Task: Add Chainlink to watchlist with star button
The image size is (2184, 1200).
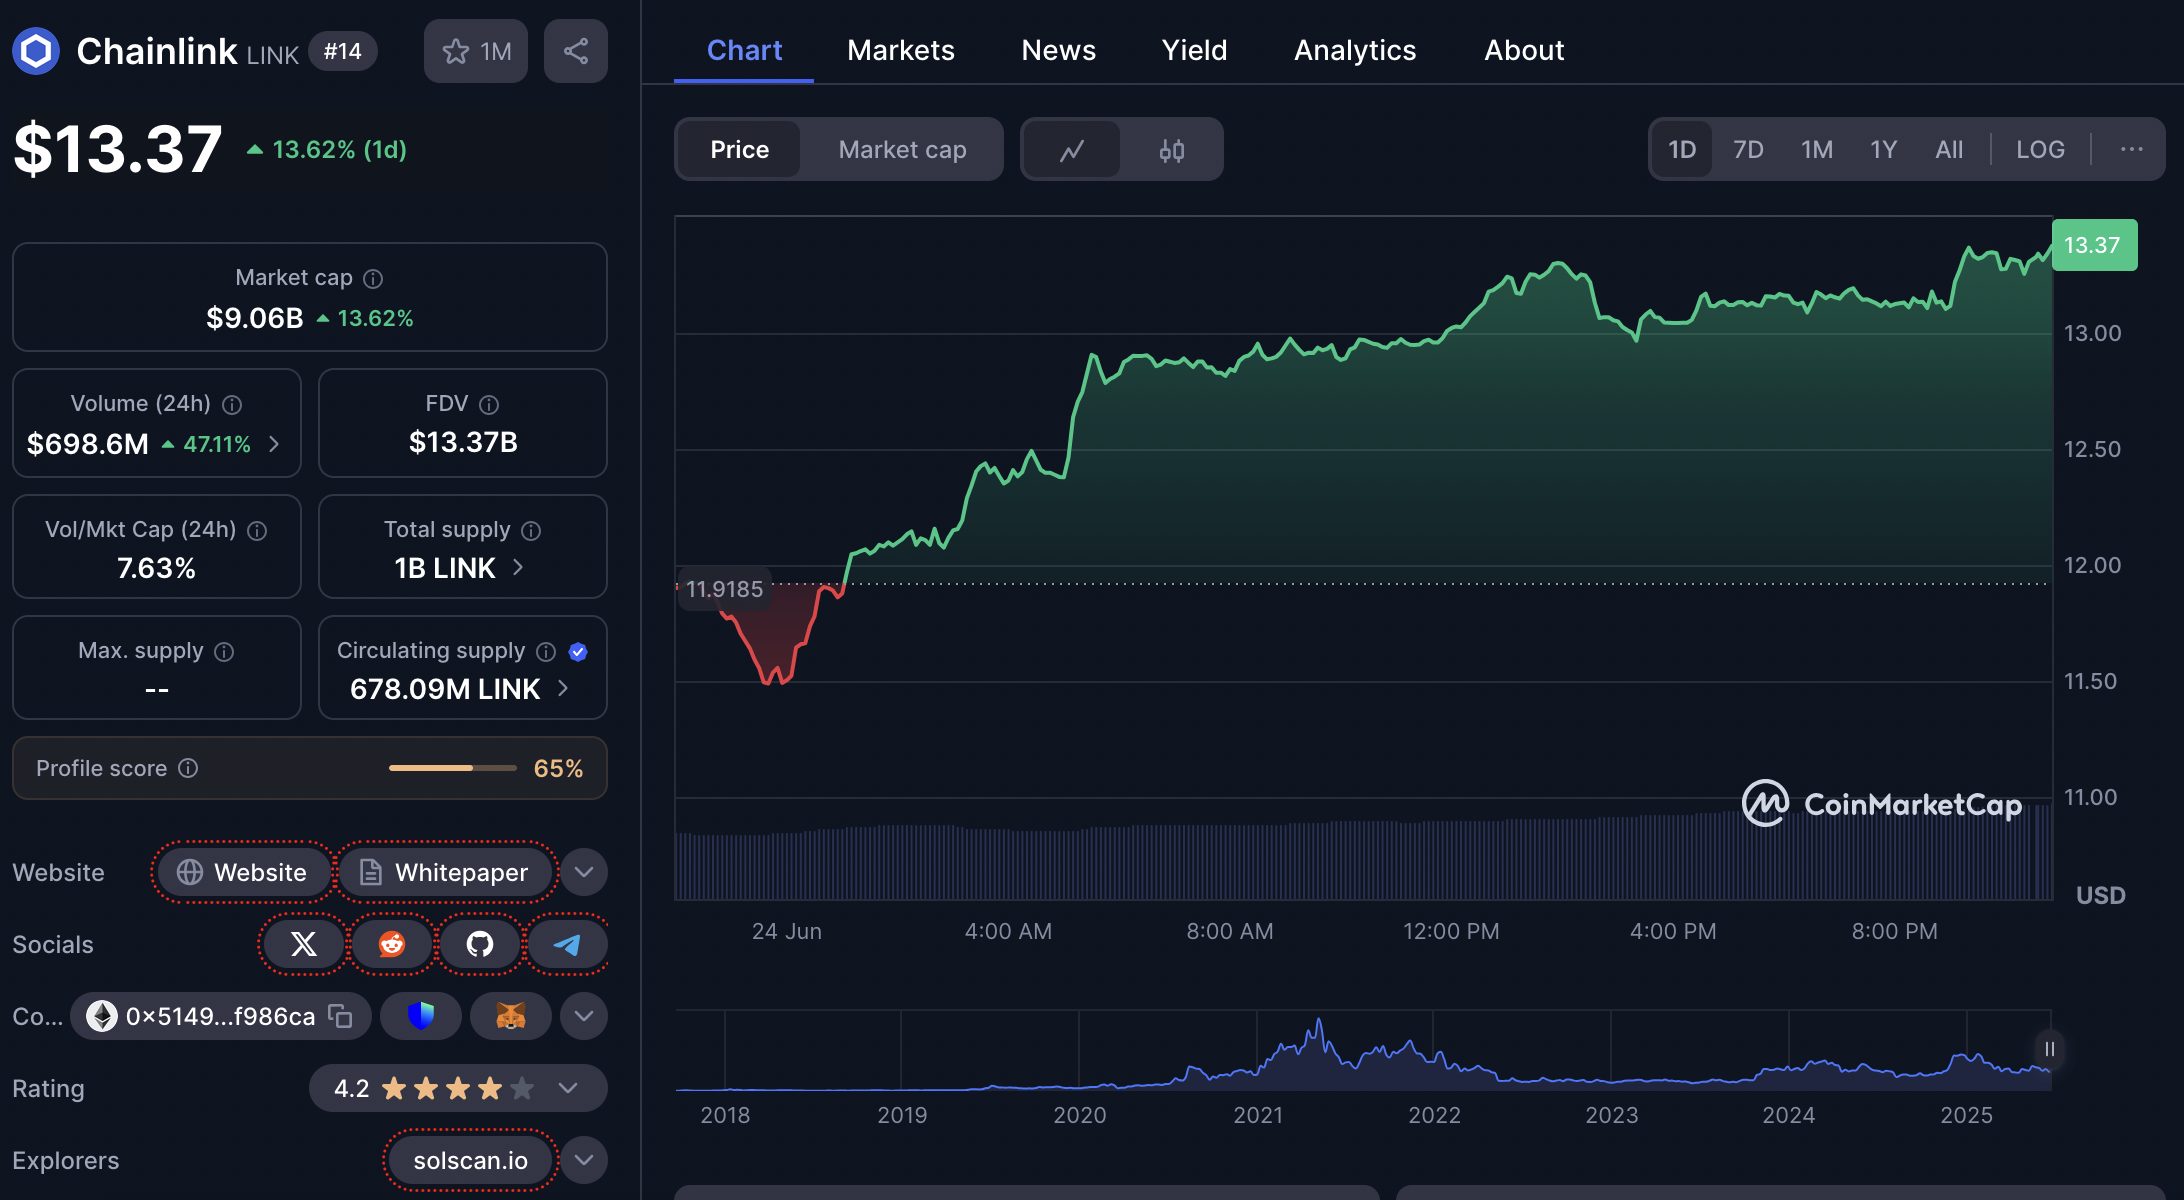Action: (476, 51)
